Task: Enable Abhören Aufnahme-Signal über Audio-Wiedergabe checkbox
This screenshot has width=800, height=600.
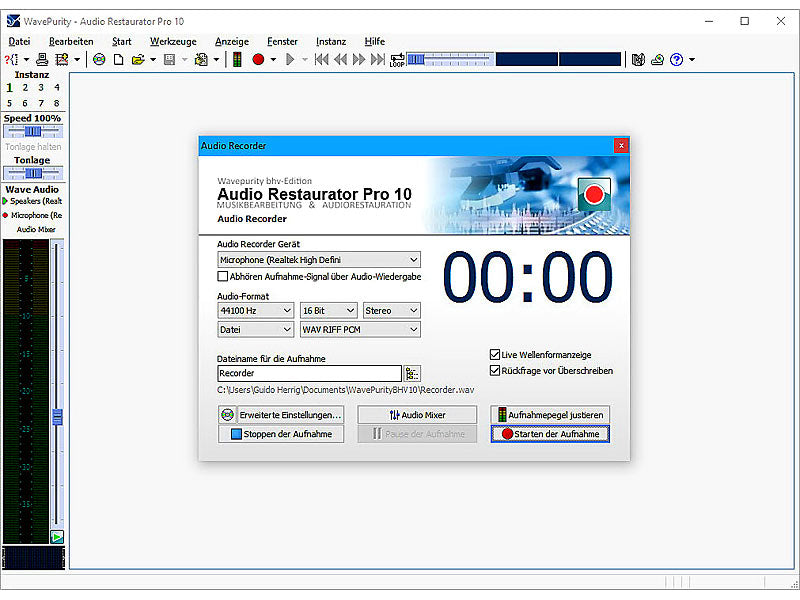Action: click(x=222, y=277)
